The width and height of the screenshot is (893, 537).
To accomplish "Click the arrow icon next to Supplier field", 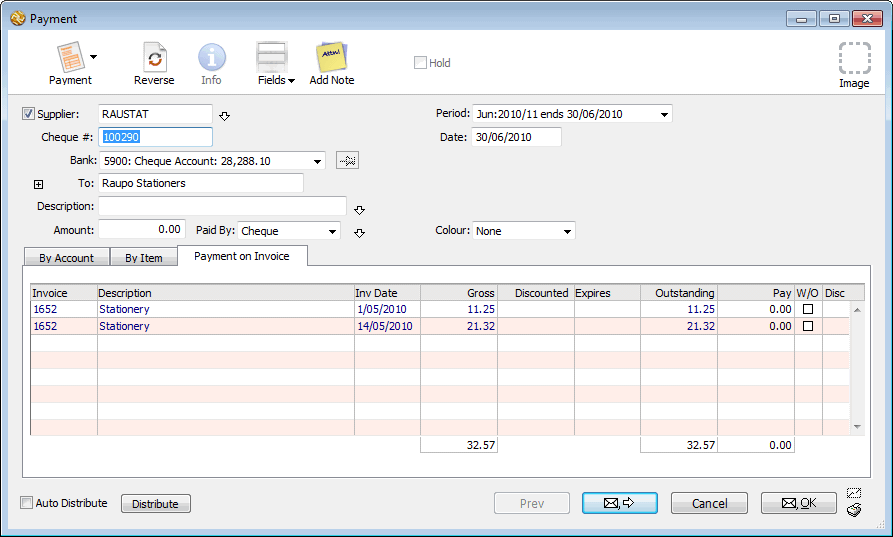I will 225,115.
